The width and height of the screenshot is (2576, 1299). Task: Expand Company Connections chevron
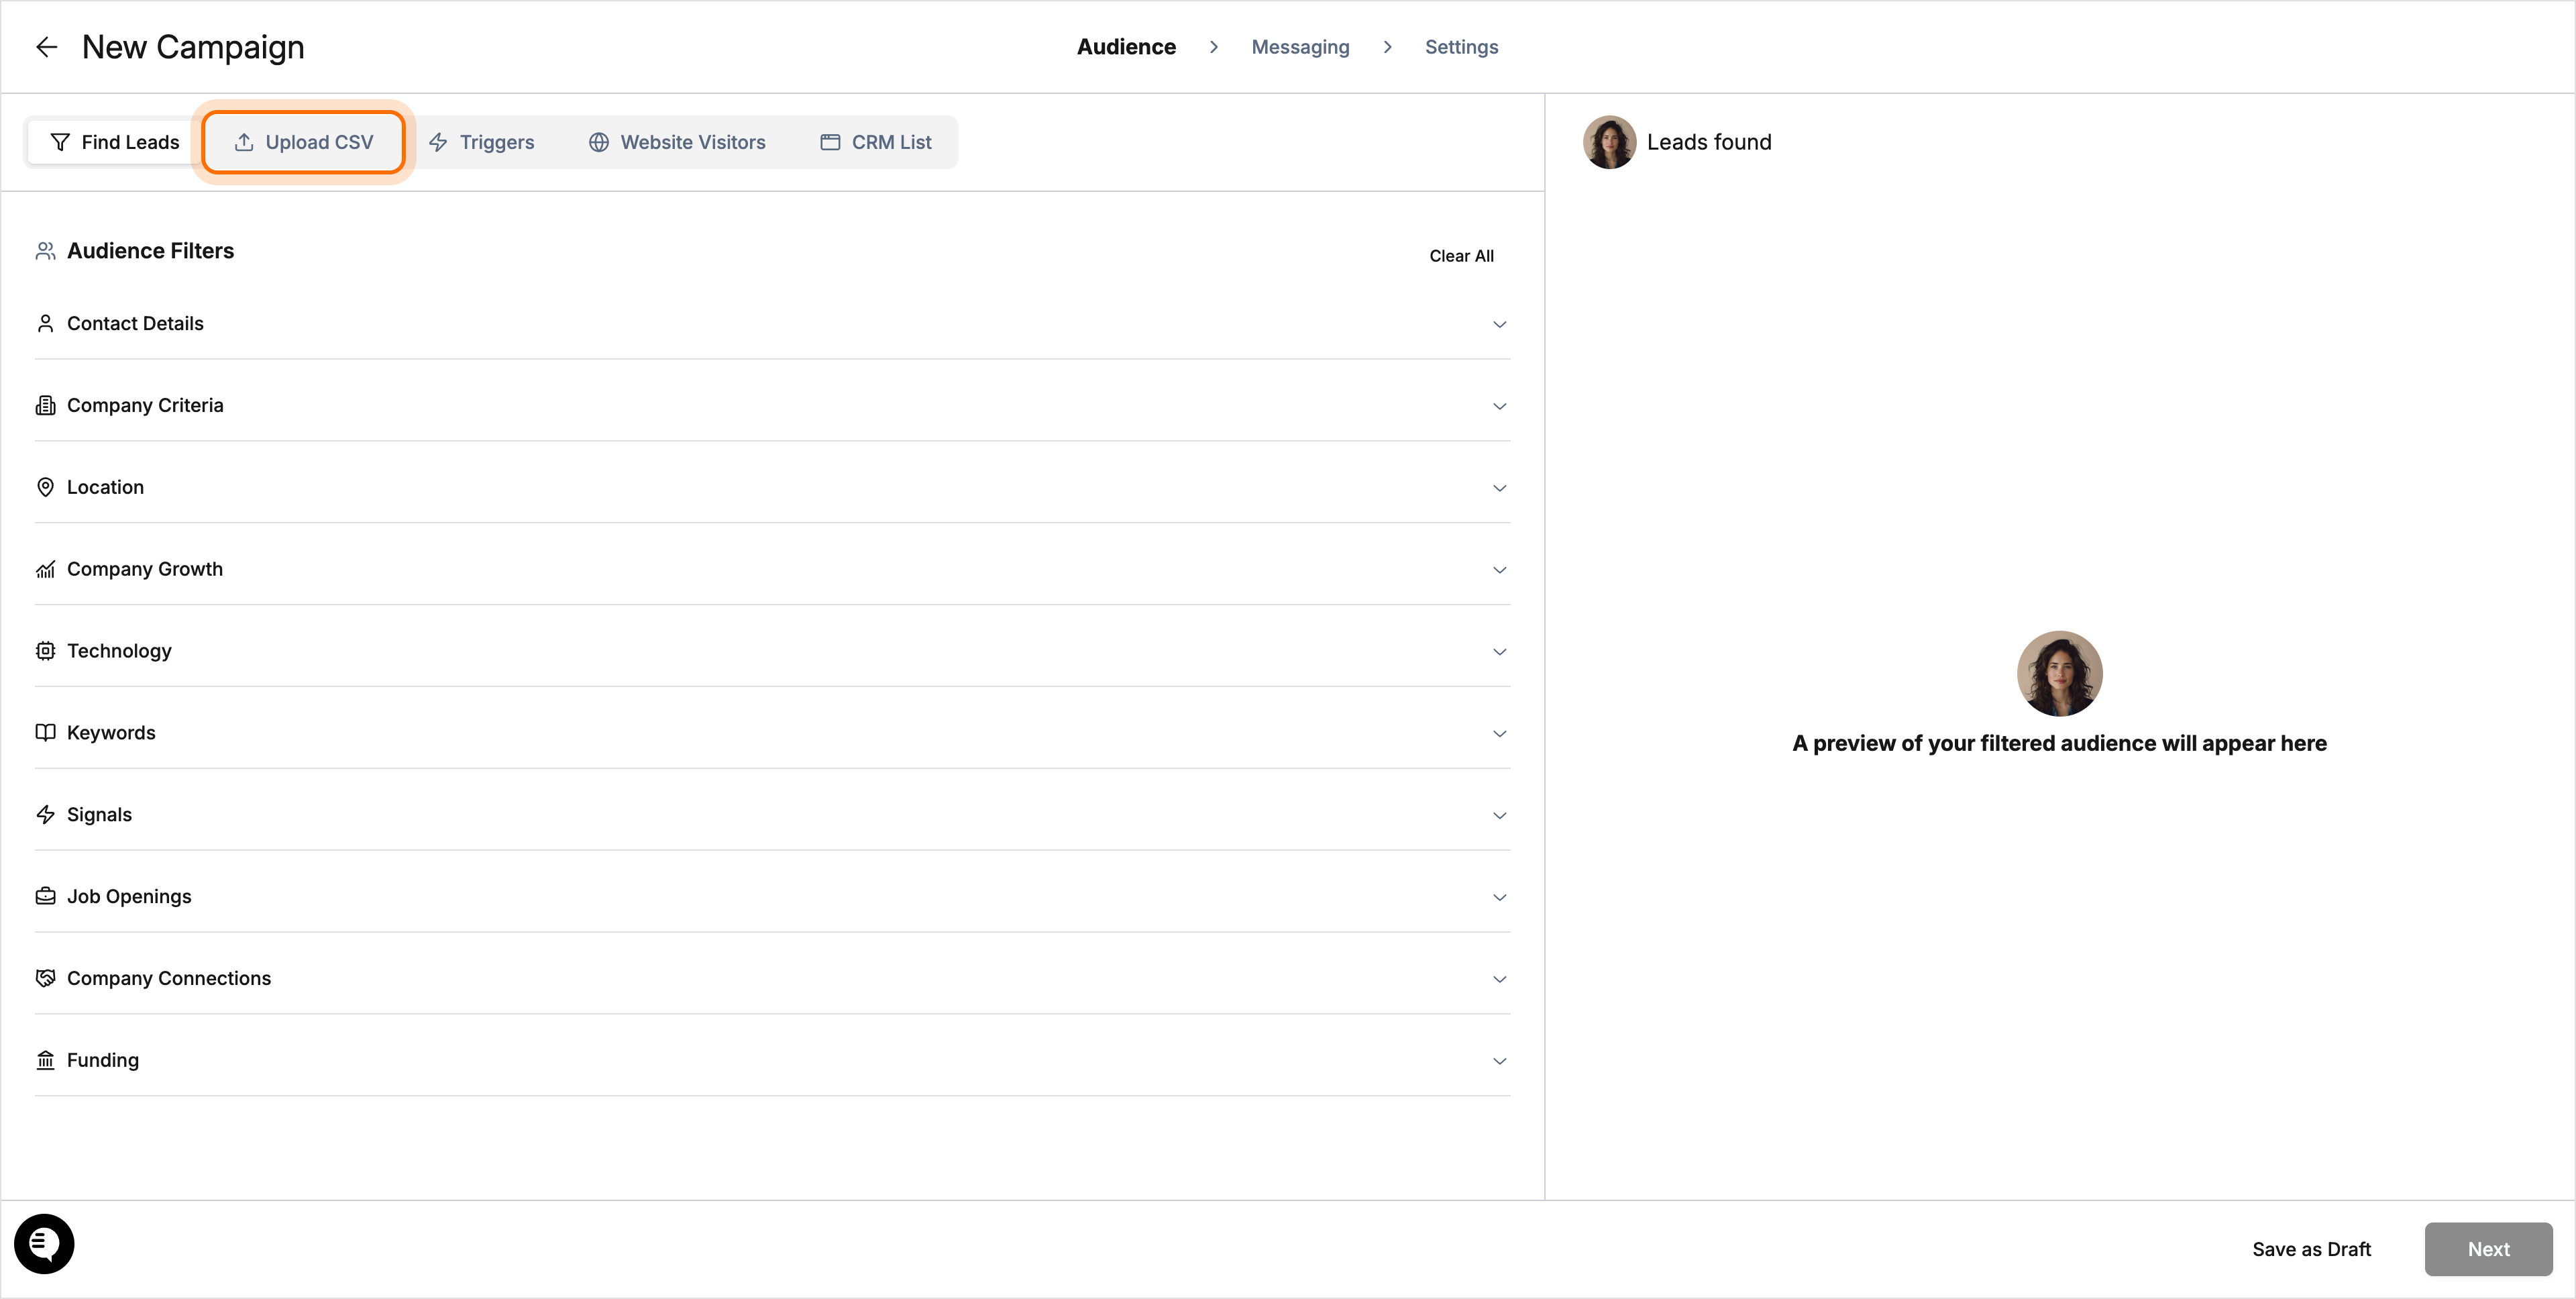click(x=1499, y=979)
